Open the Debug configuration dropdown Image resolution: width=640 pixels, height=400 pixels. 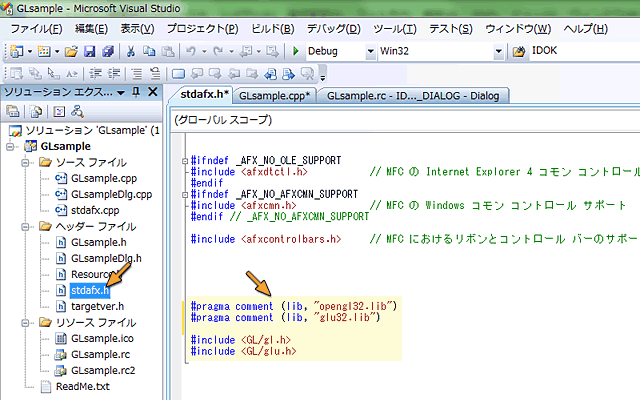tap(371, 51)
